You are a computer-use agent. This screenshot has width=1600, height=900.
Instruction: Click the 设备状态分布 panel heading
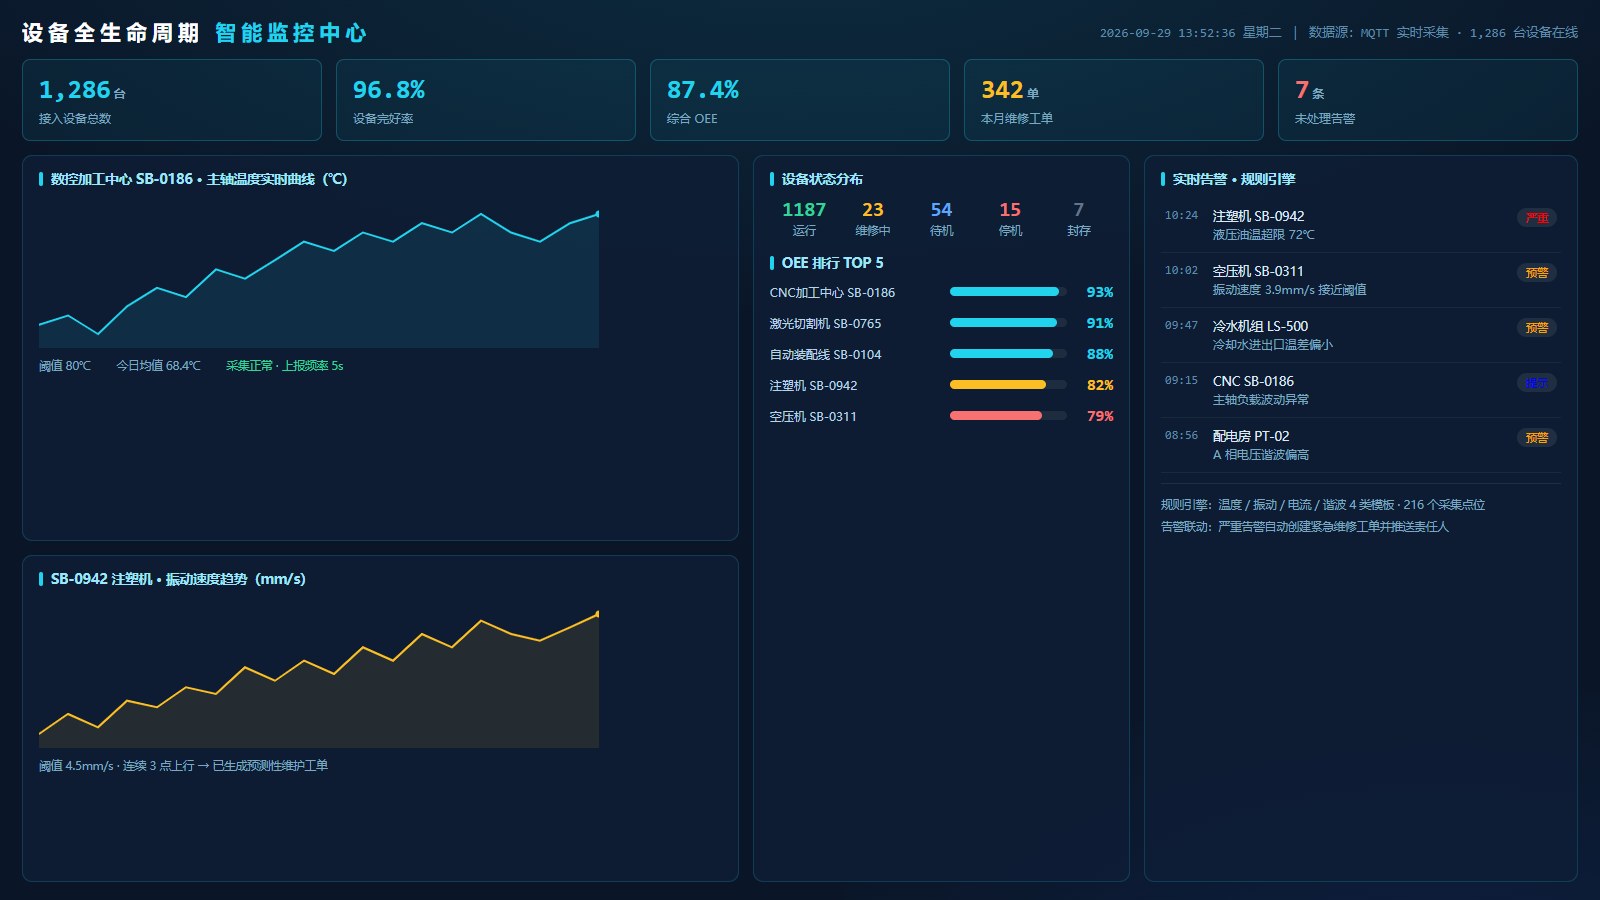pyautogui.click(x=822, y=179)
